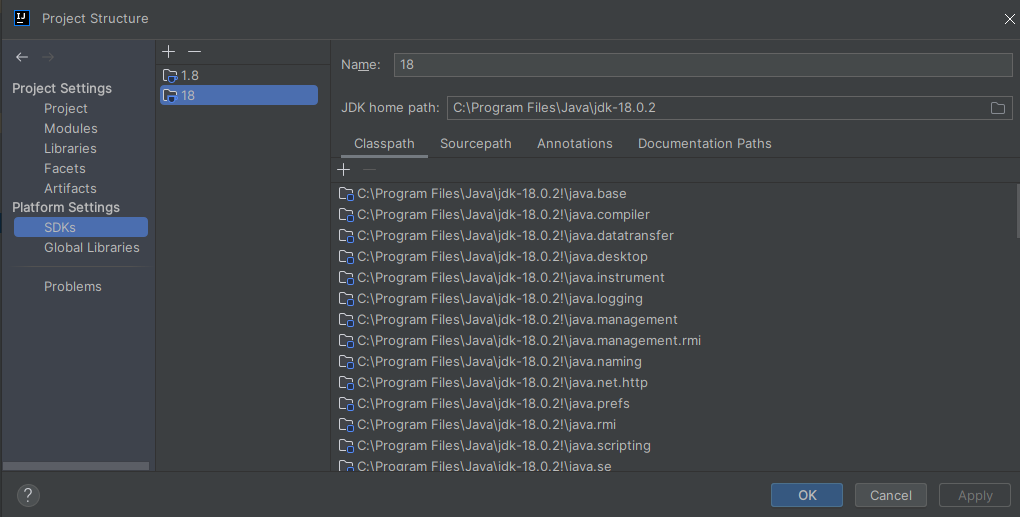1020x517 pixels.
Task: Open Artifacts settings page
Action: (x=70, y=189)
